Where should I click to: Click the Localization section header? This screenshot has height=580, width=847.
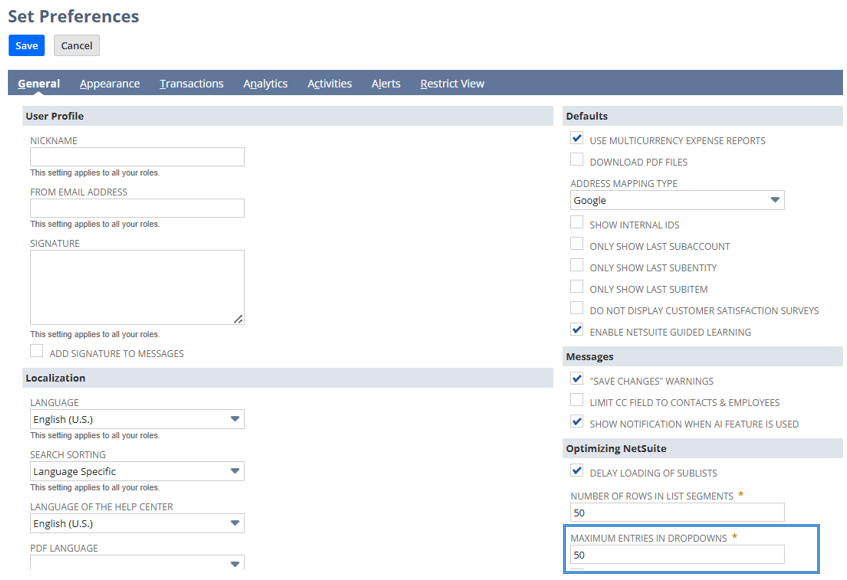[287, 378]
